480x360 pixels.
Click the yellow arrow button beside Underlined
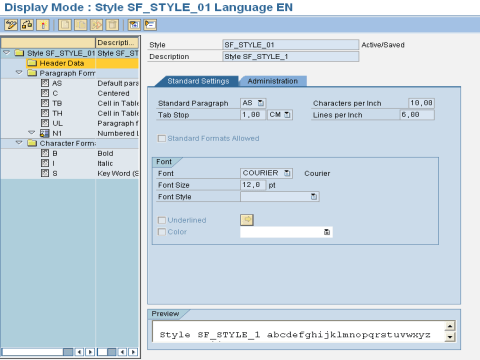coord(247,220)
